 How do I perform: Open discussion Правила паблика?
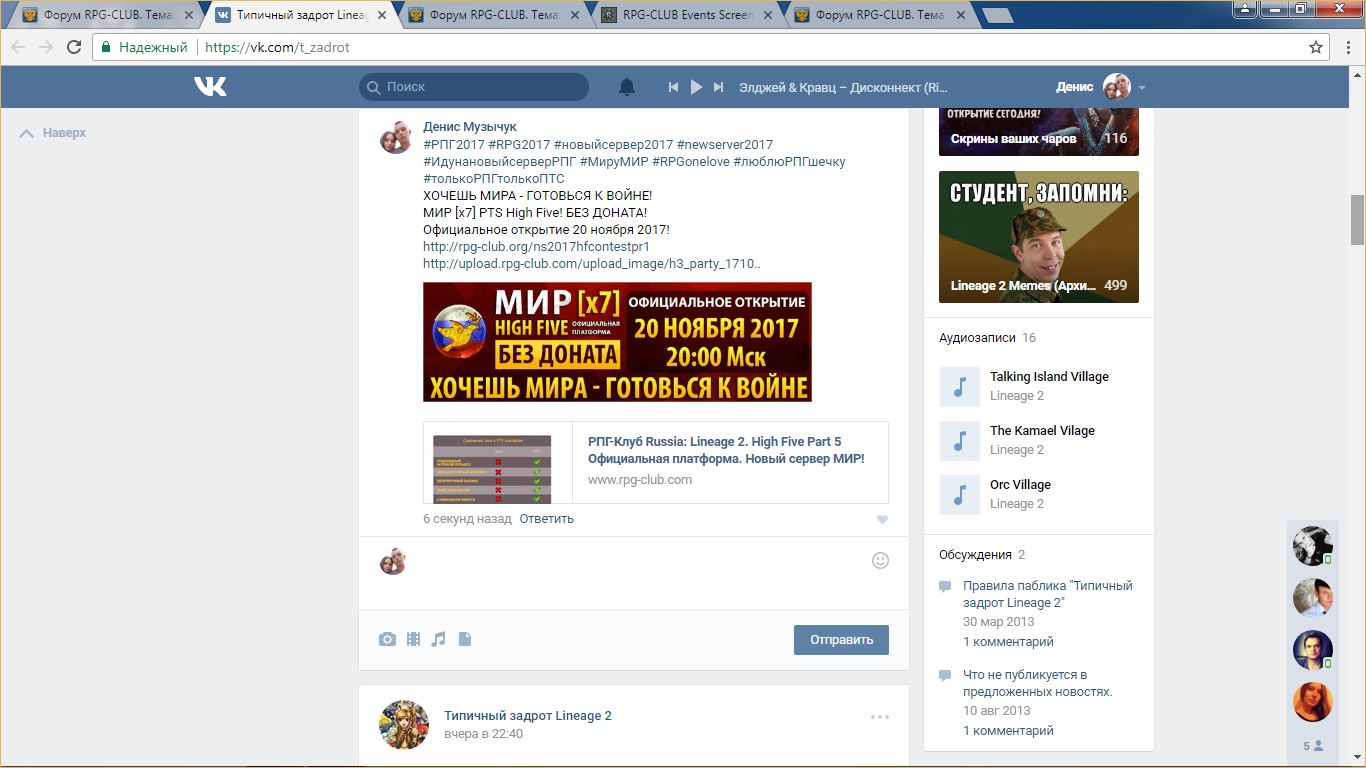click(1048, 595)
